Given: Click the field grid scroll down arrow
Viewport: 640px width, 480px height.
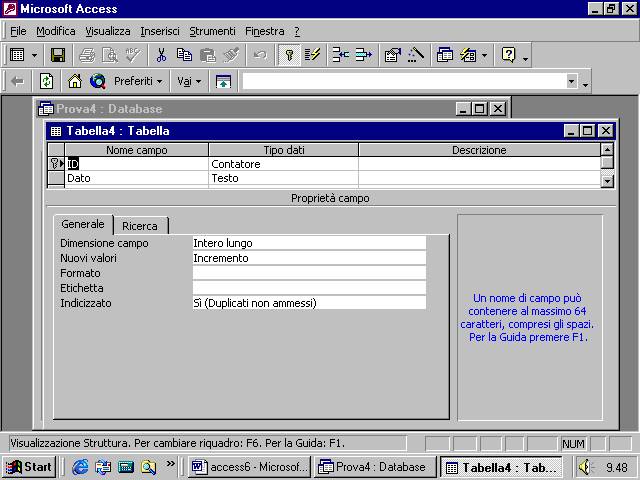Looking at the screenshot, I should (x=607, y=180).
